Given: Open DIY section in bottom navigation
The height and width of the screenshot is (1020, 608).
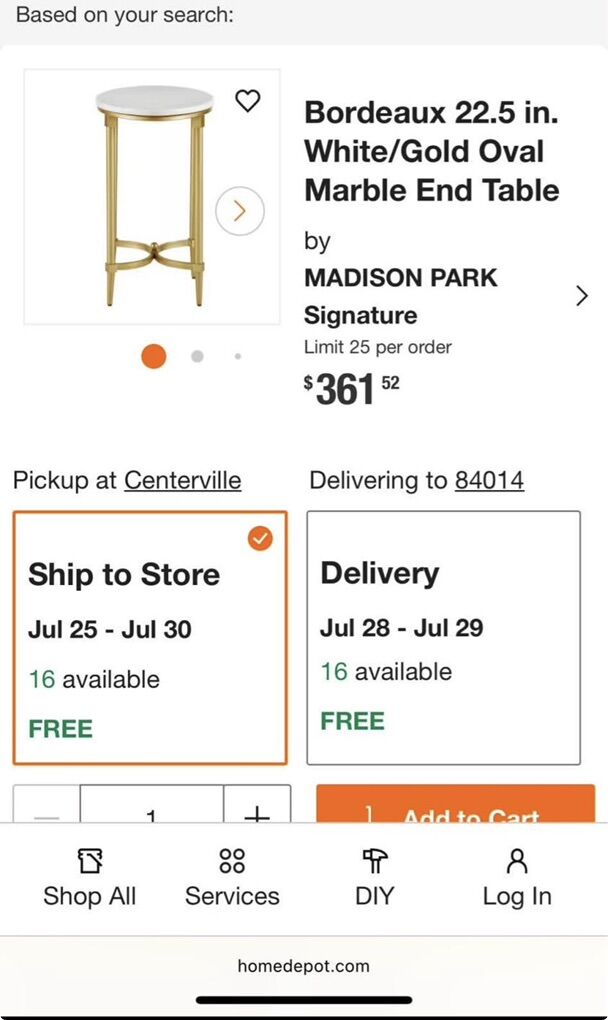Looking at the screenshot, I should (375, 877).
